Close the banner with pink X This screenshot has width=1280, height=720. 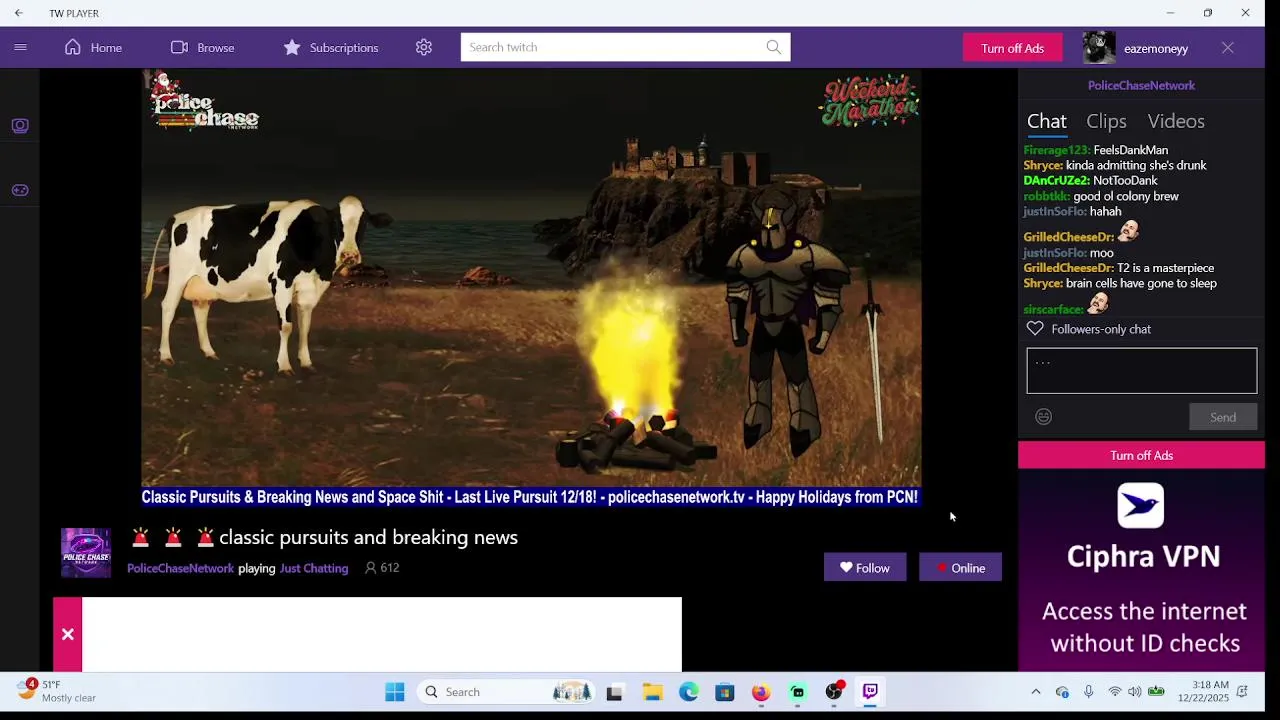pos(67,634)
